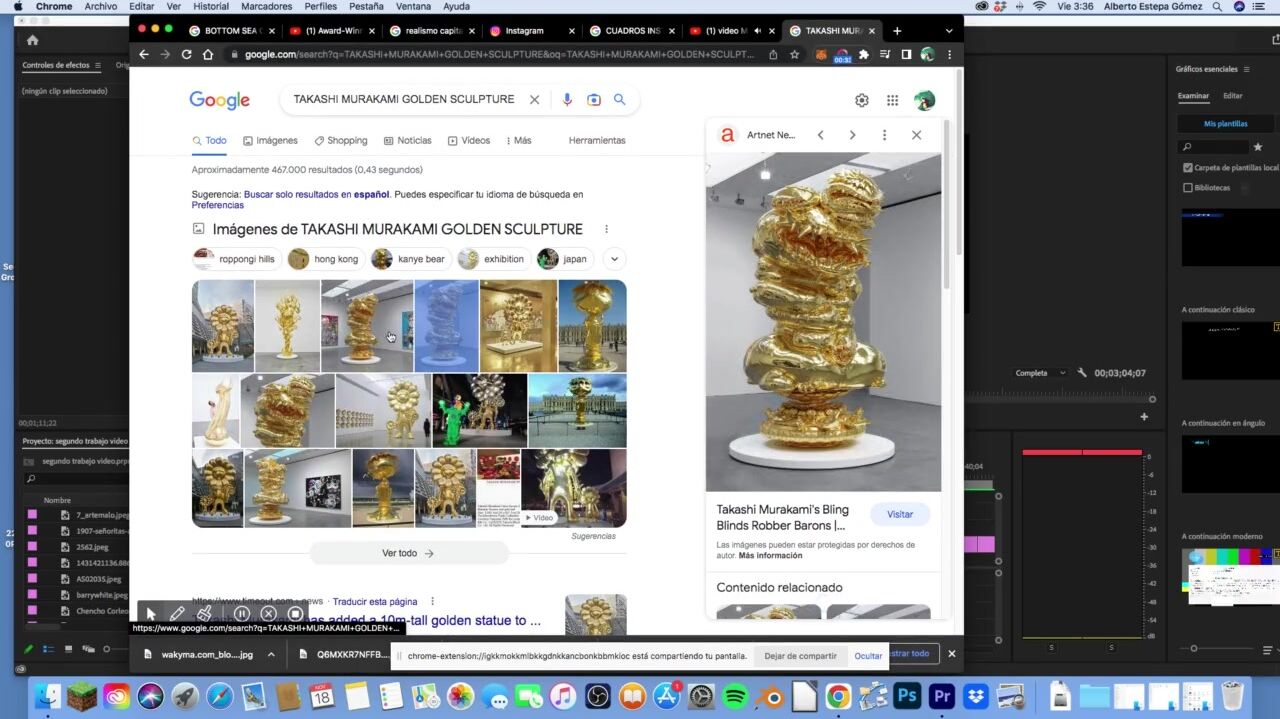
Task: Pause the screen recording in overlay toolbar
Action: [242, 614]
